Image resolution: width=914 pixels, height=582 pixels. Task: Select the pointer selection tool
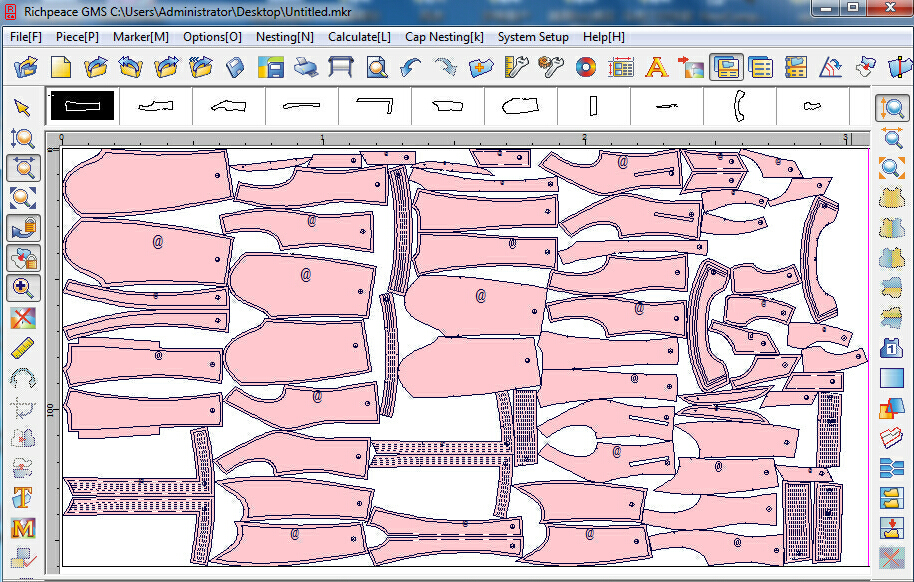coord(23,108)
